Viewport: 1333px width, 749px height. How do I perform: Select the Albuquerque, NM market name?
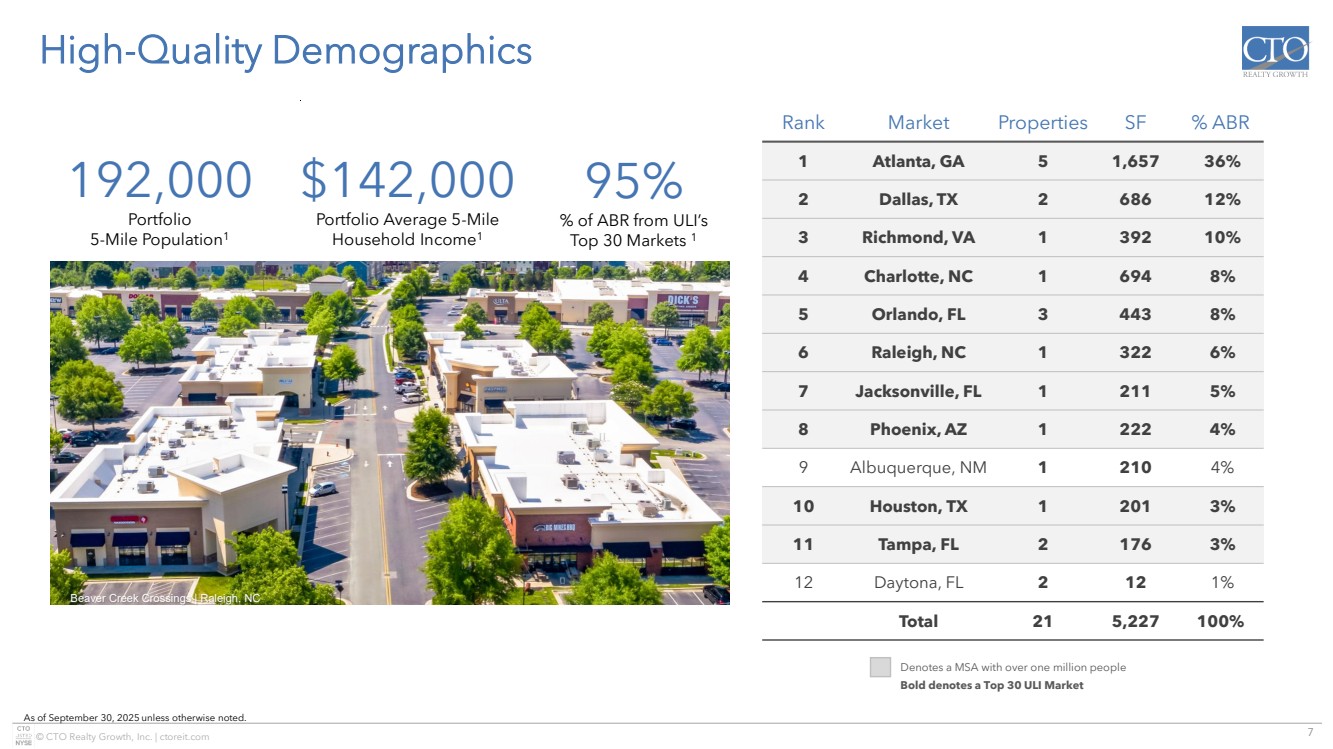tap(918, 467)
